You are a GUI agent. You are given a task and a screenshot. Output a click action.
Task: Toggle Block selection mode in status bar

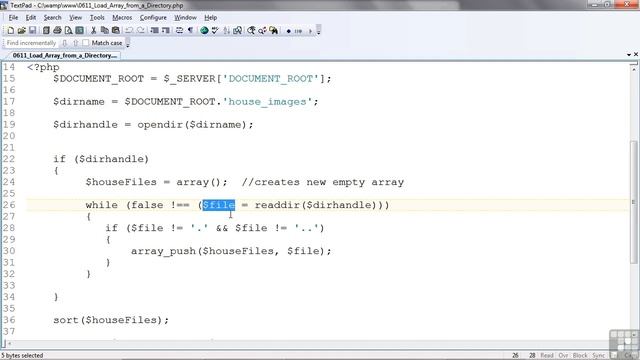point(580,356)
